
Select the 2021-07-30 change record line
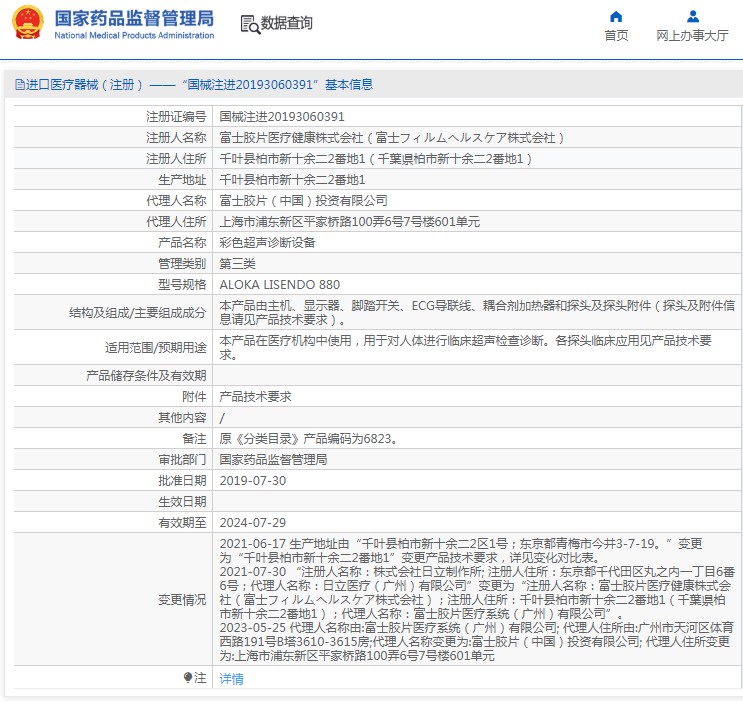click(x=477, y=593)
